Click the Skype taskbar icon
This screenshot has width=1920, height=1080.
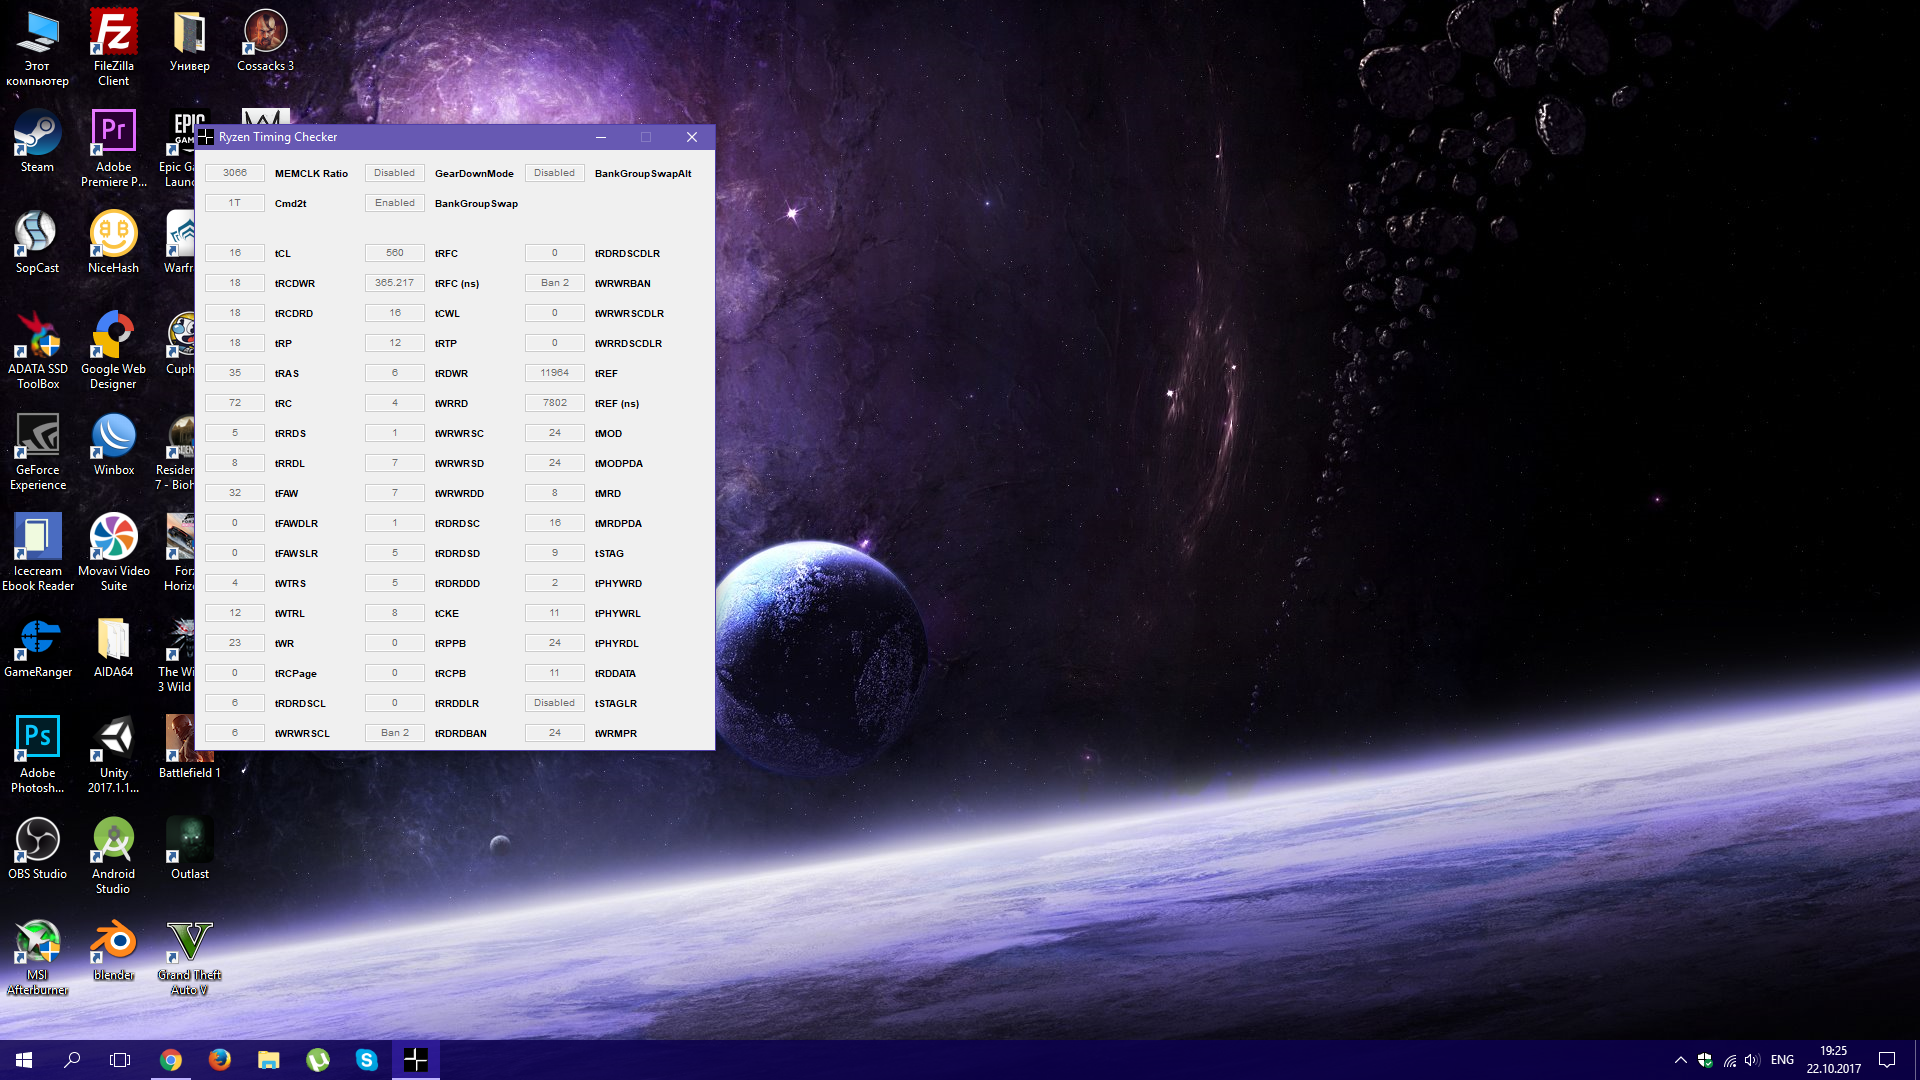tap(367, 1060)
